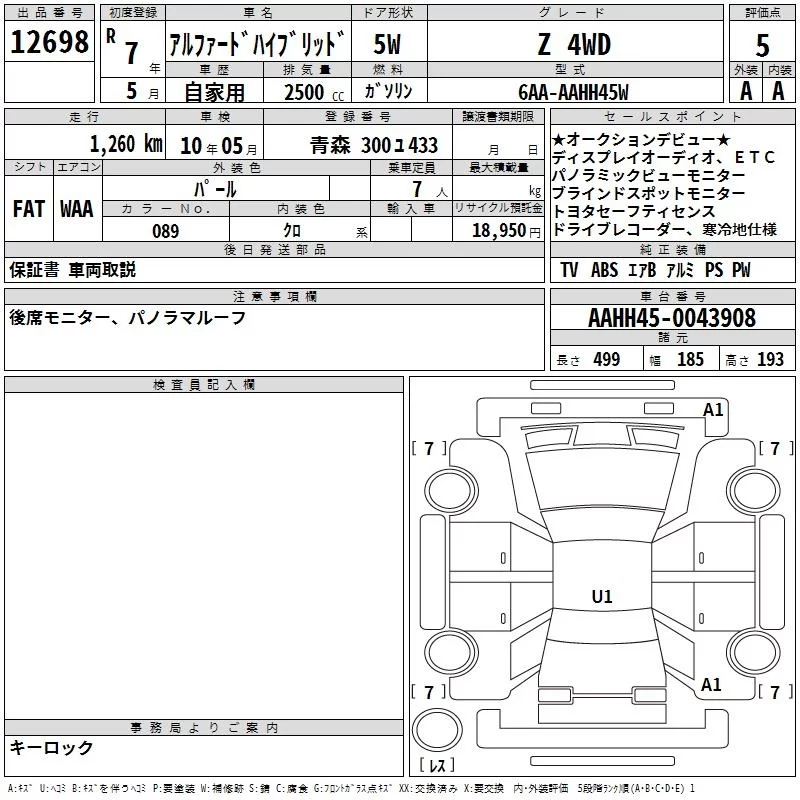Select the shift value FAT
800x800 pixels.
29,209
